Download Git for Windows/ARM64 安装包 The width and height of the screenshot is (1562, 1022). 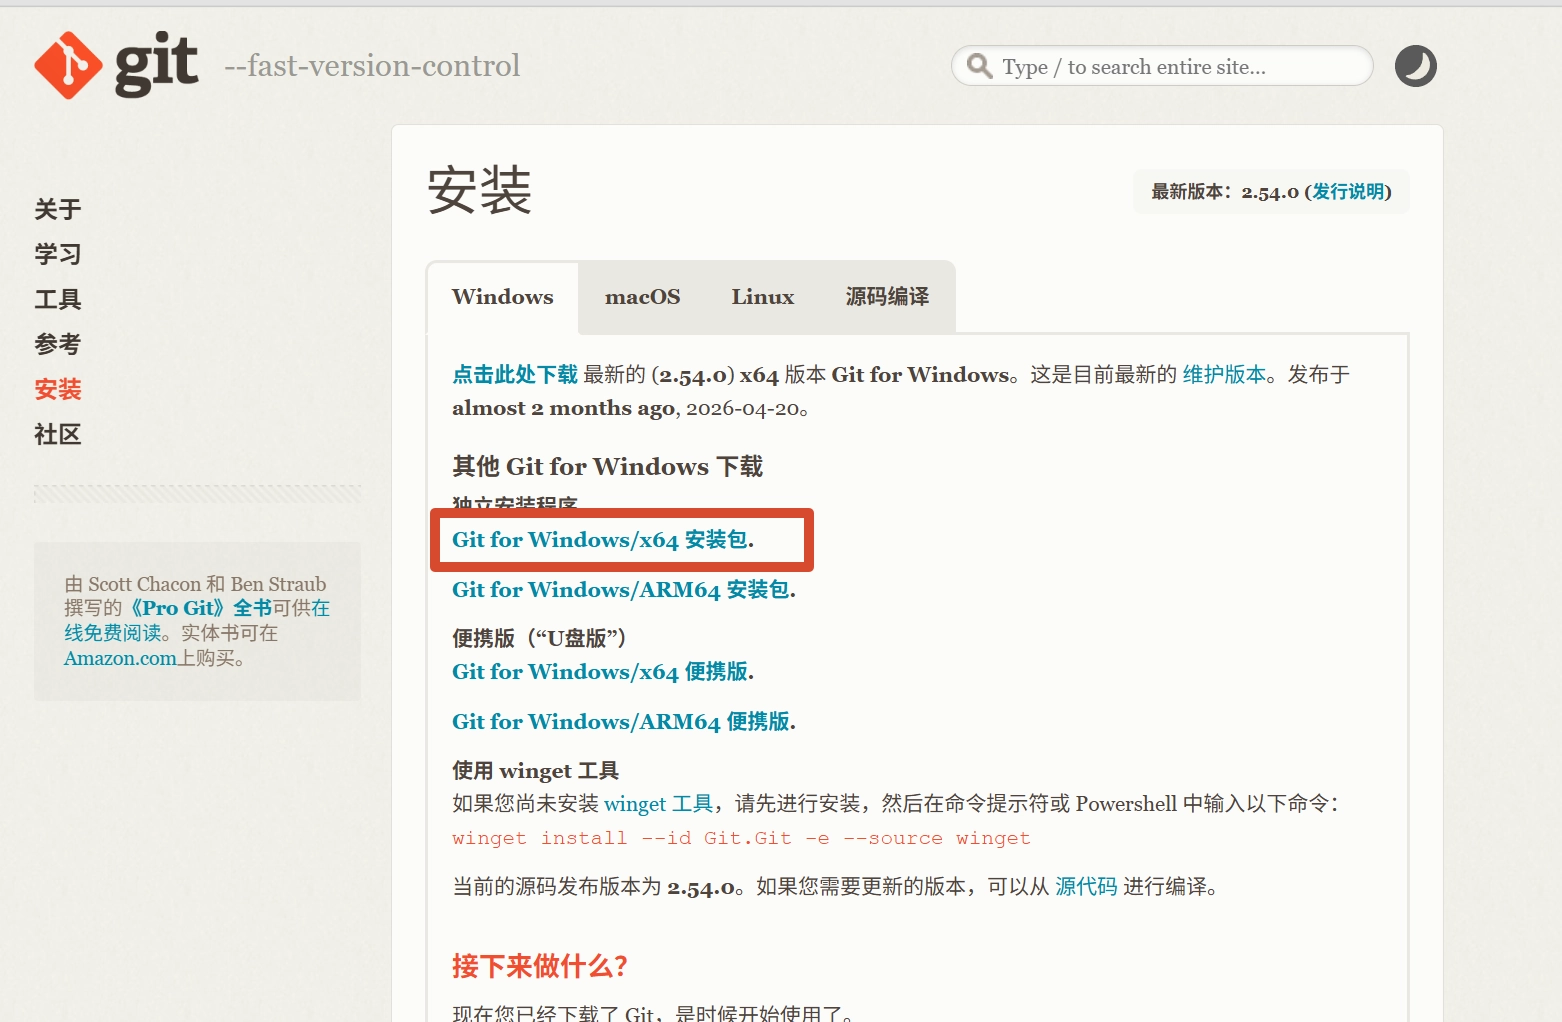coord(622,590)
